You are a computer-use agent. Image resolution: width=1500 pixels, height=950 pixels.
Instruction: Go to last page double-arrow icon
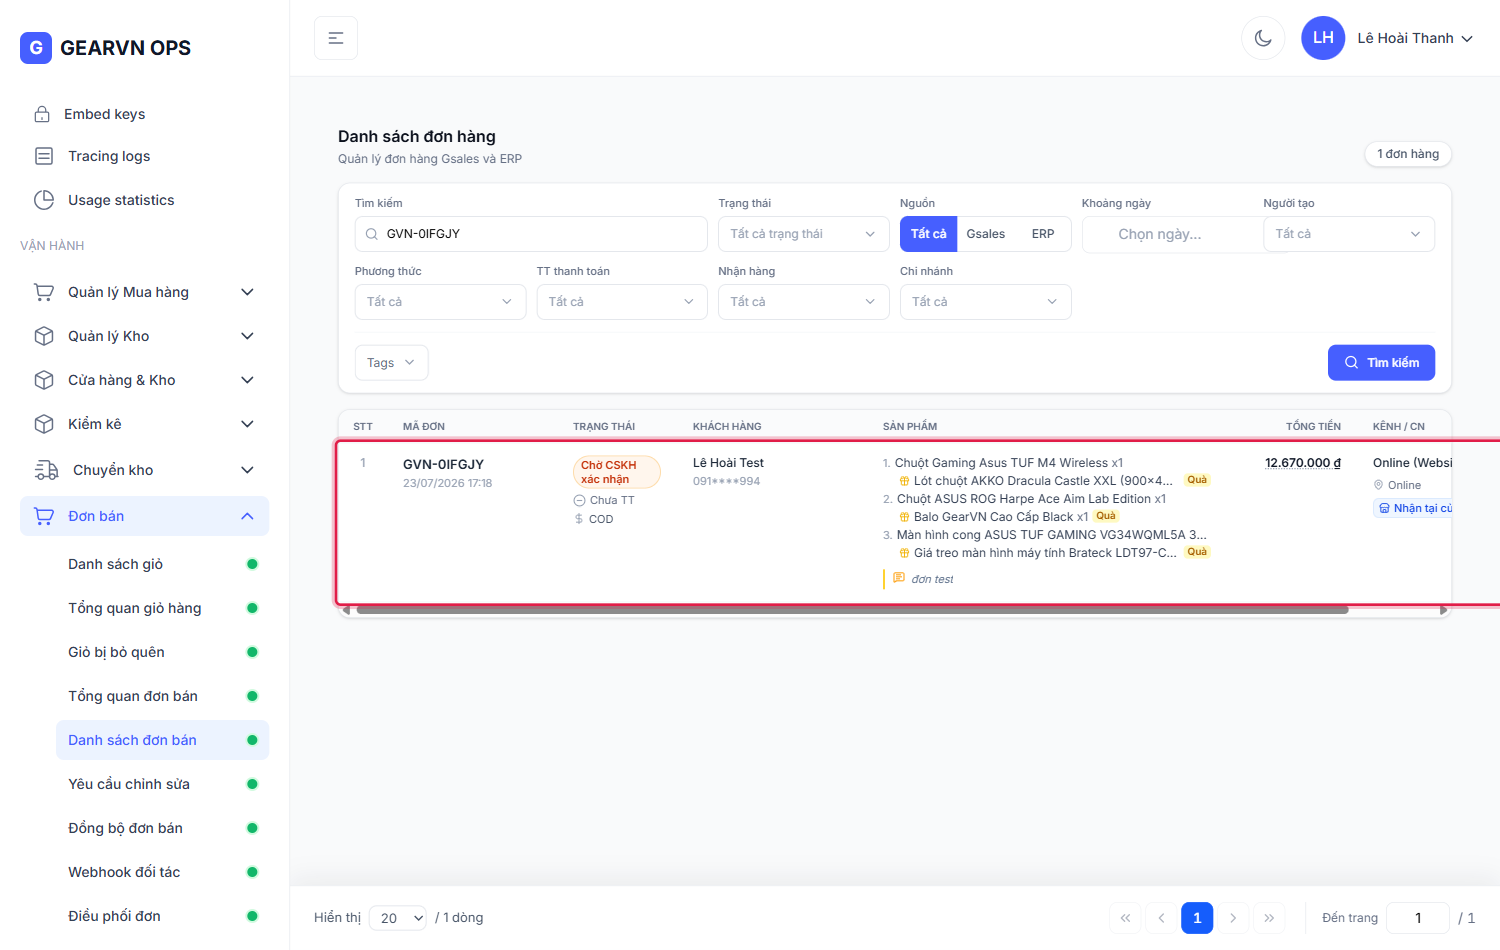(1269, 918)
